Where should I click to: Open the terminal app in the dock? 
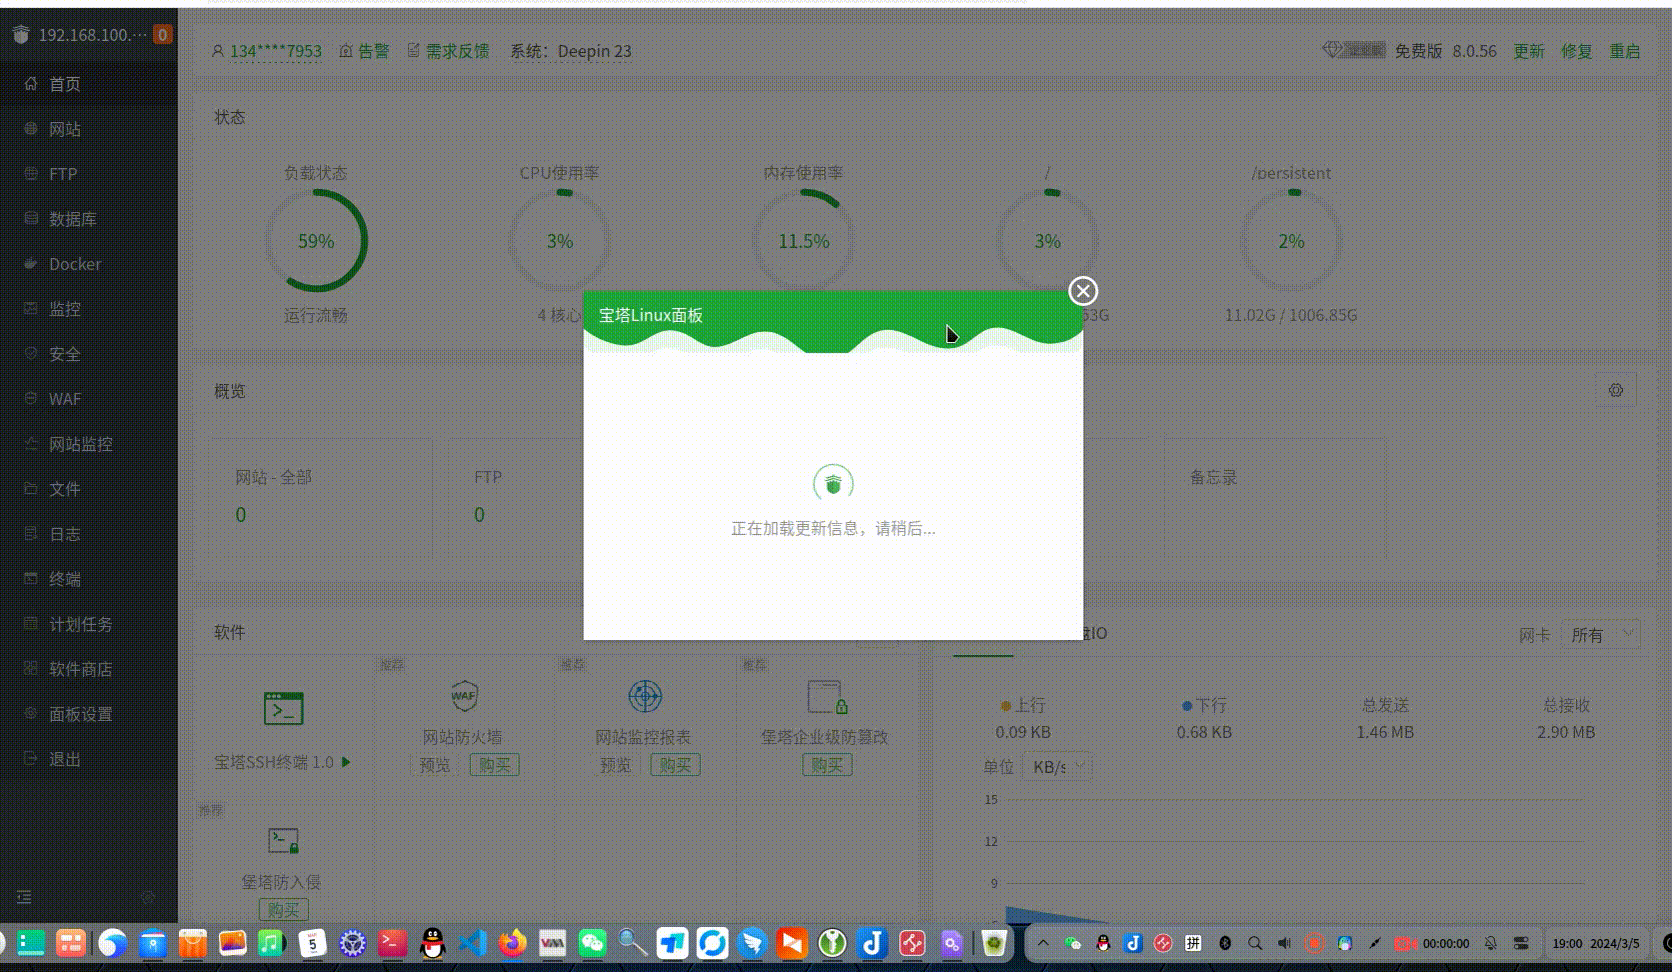[x=392, y=943]
